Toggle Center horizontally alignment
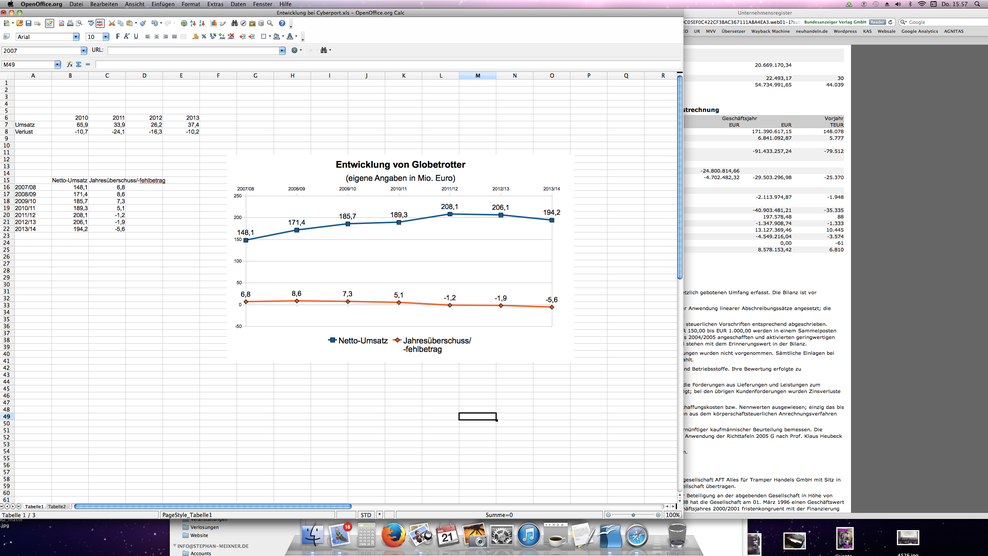This screenshot has height=556, width=988. tap(156, 37)
